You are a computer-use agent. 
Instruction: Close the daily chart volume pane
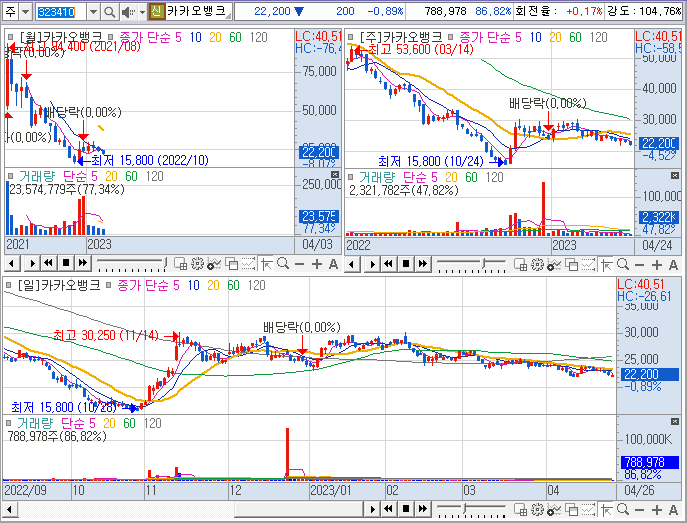675,421
